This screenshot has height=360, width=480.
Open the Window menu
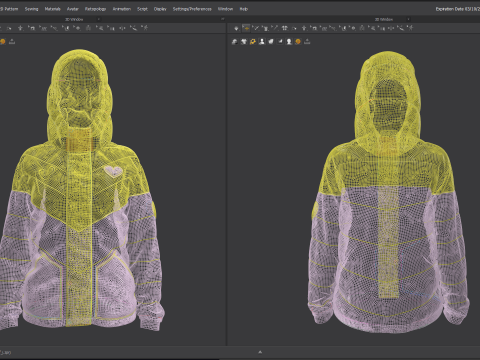(225, 9)
